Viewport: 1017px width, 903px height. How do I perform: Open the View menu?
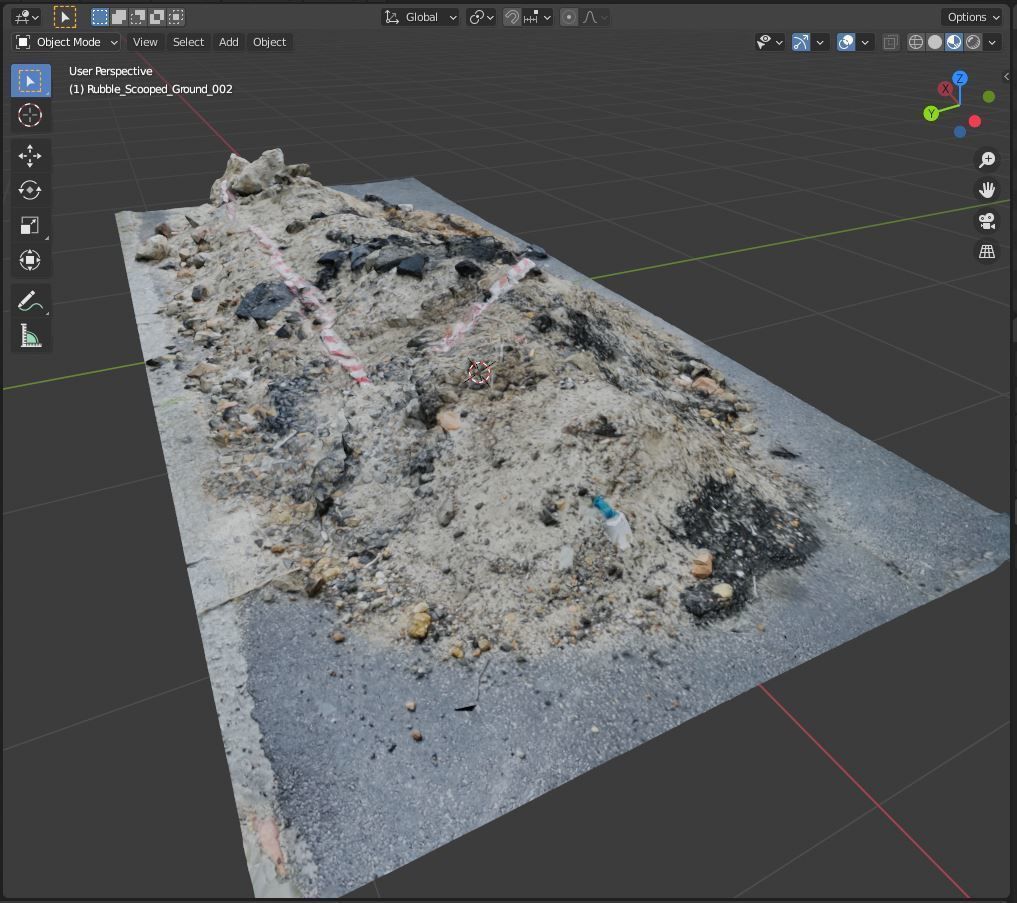(145, 42)
